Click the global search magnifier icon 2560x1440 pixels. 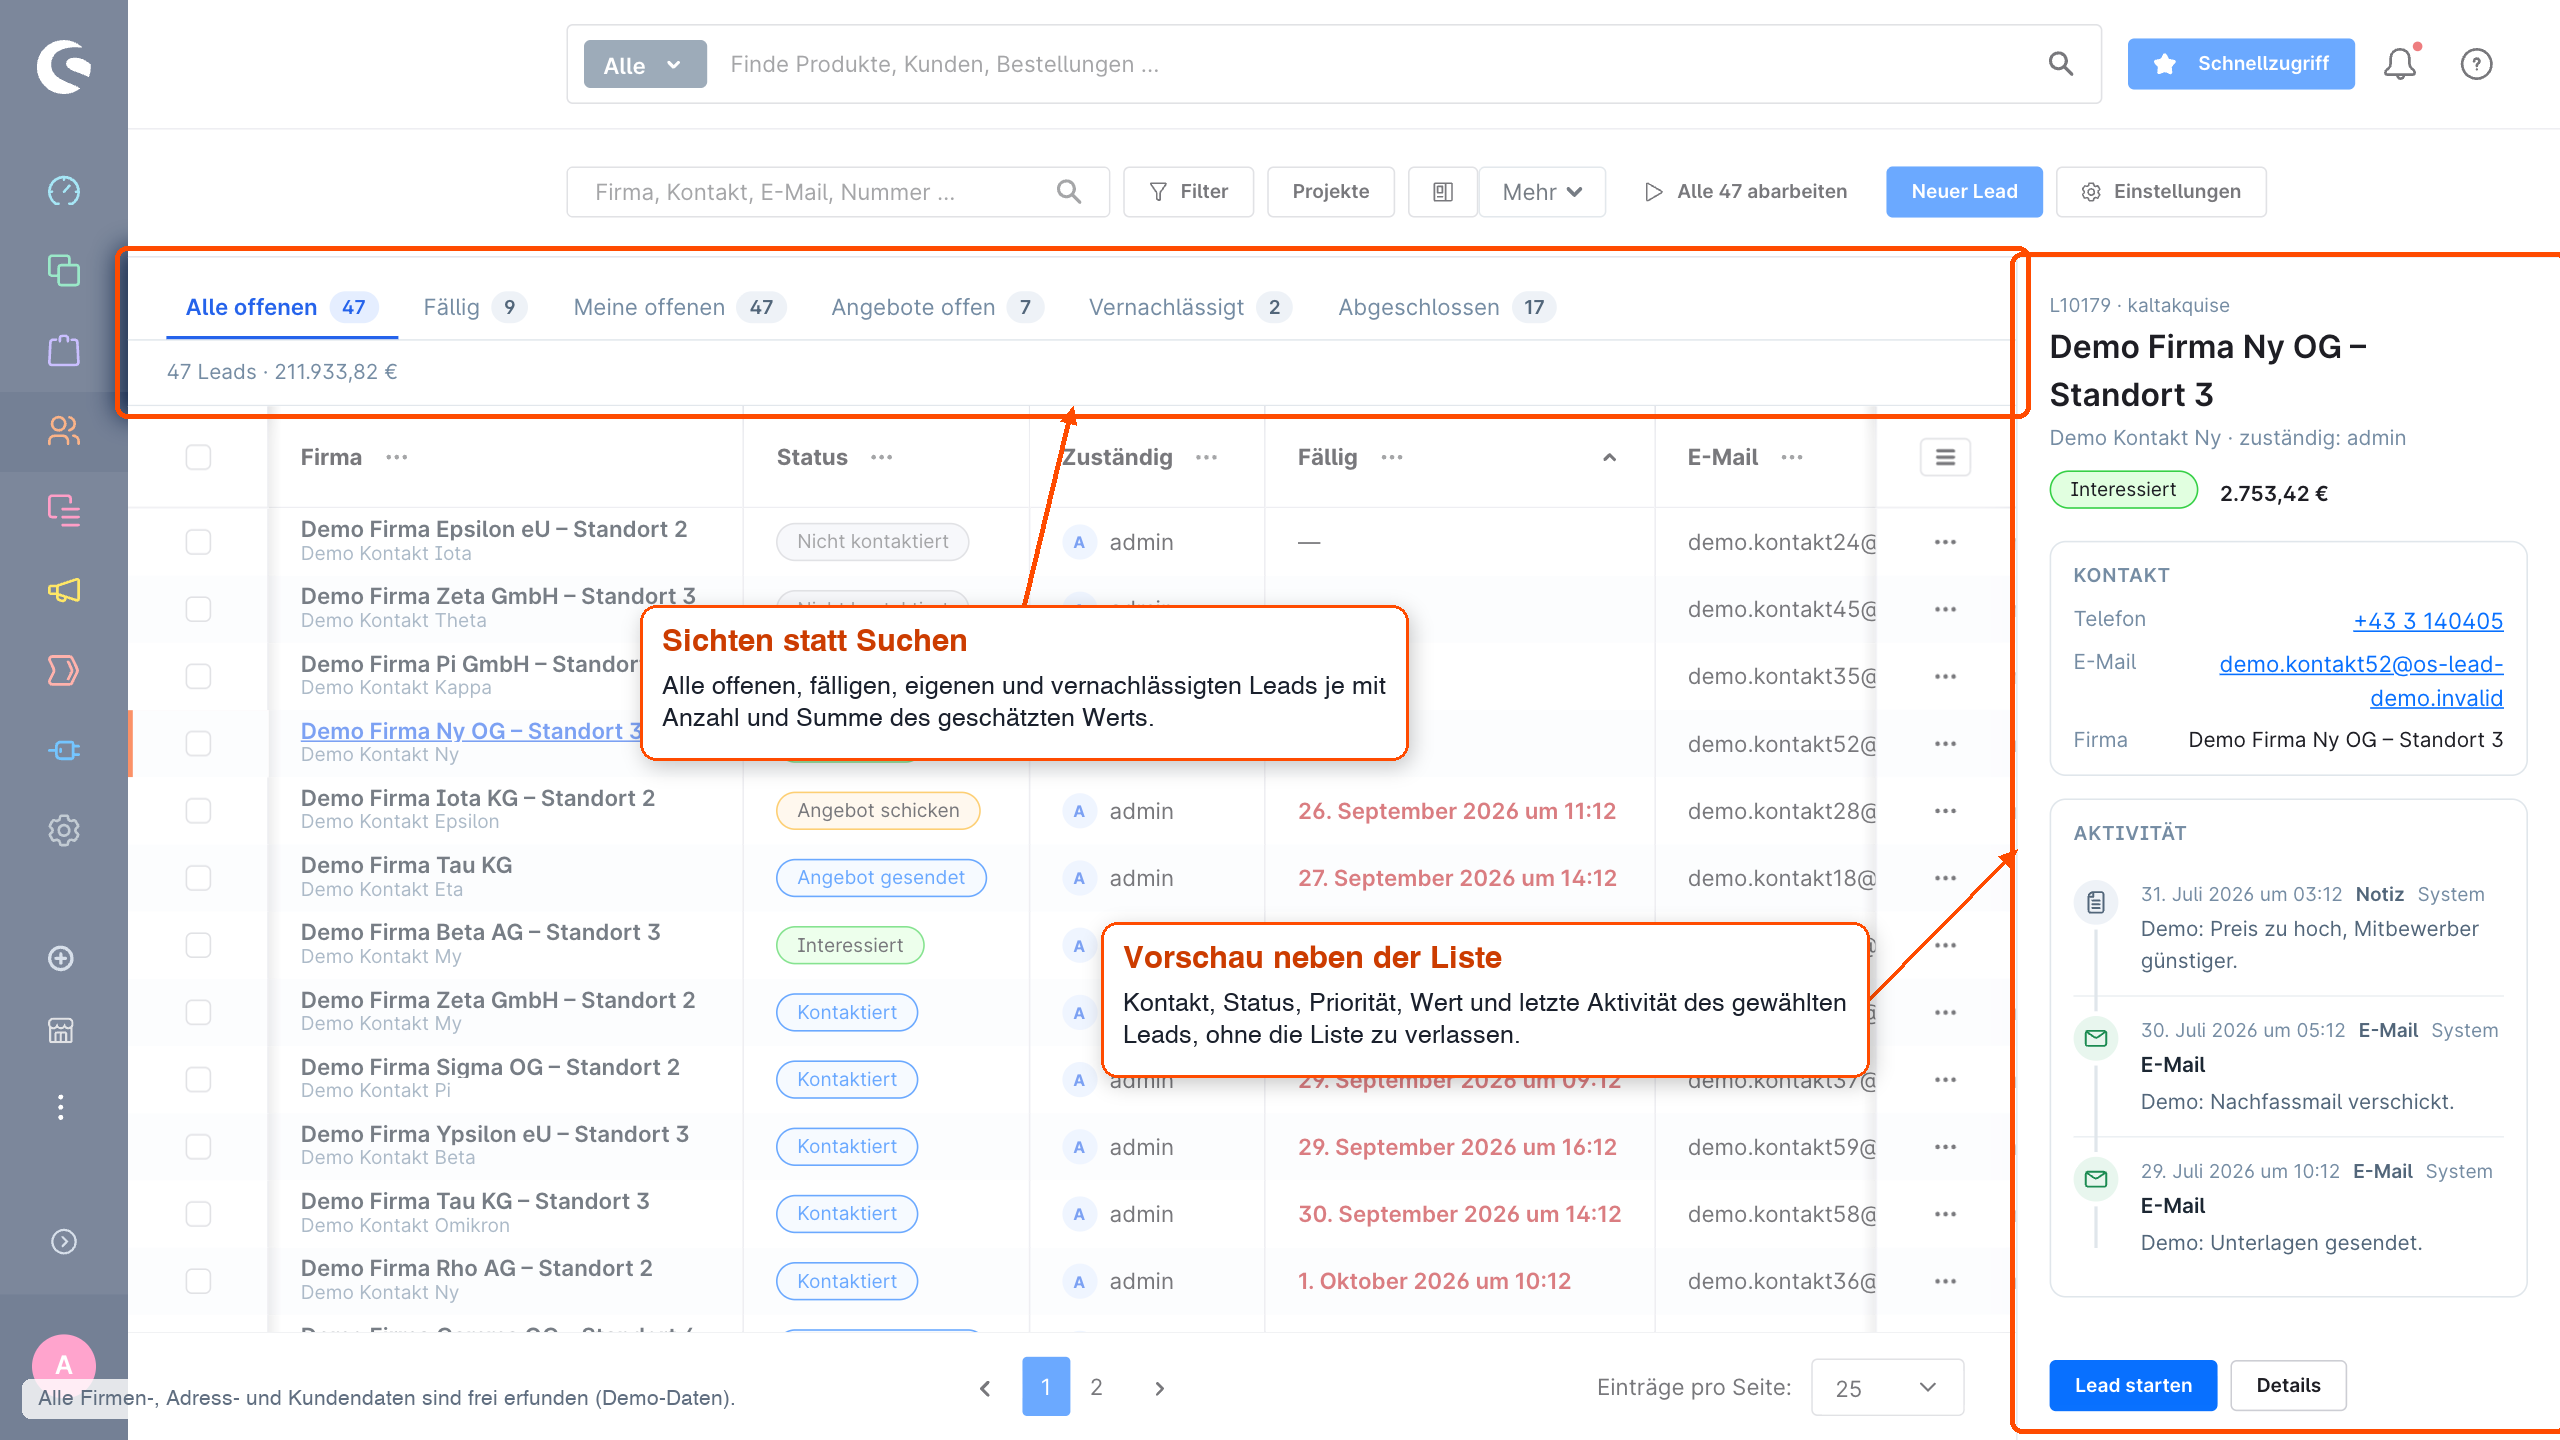[x=2060, y=64]
